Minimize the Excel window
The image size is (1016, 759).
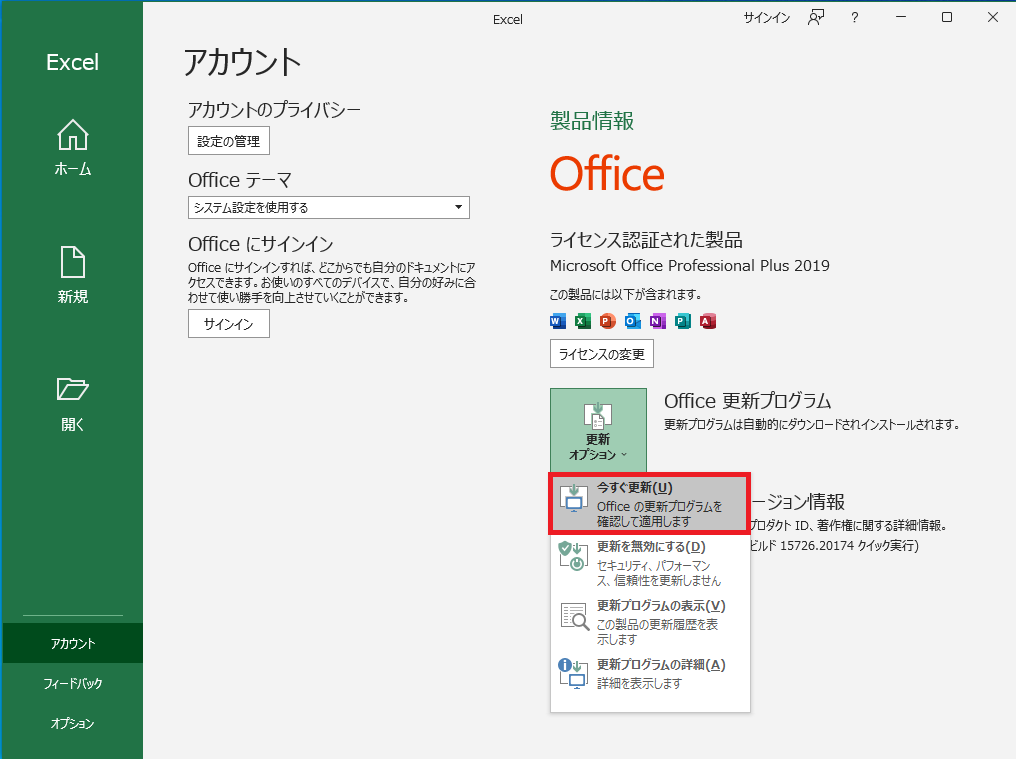point(901,18)
